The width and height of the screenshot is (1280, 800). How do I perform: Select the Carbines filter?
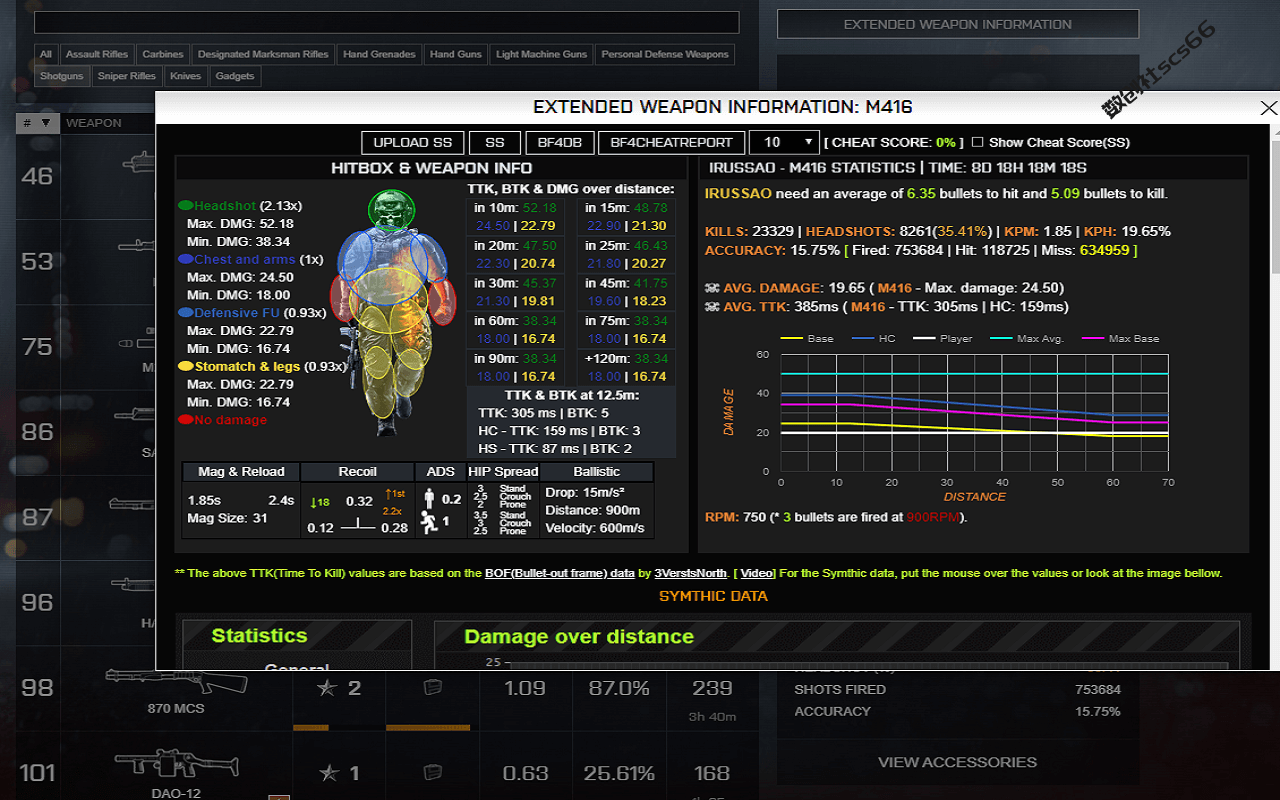[x=163, y=54]
